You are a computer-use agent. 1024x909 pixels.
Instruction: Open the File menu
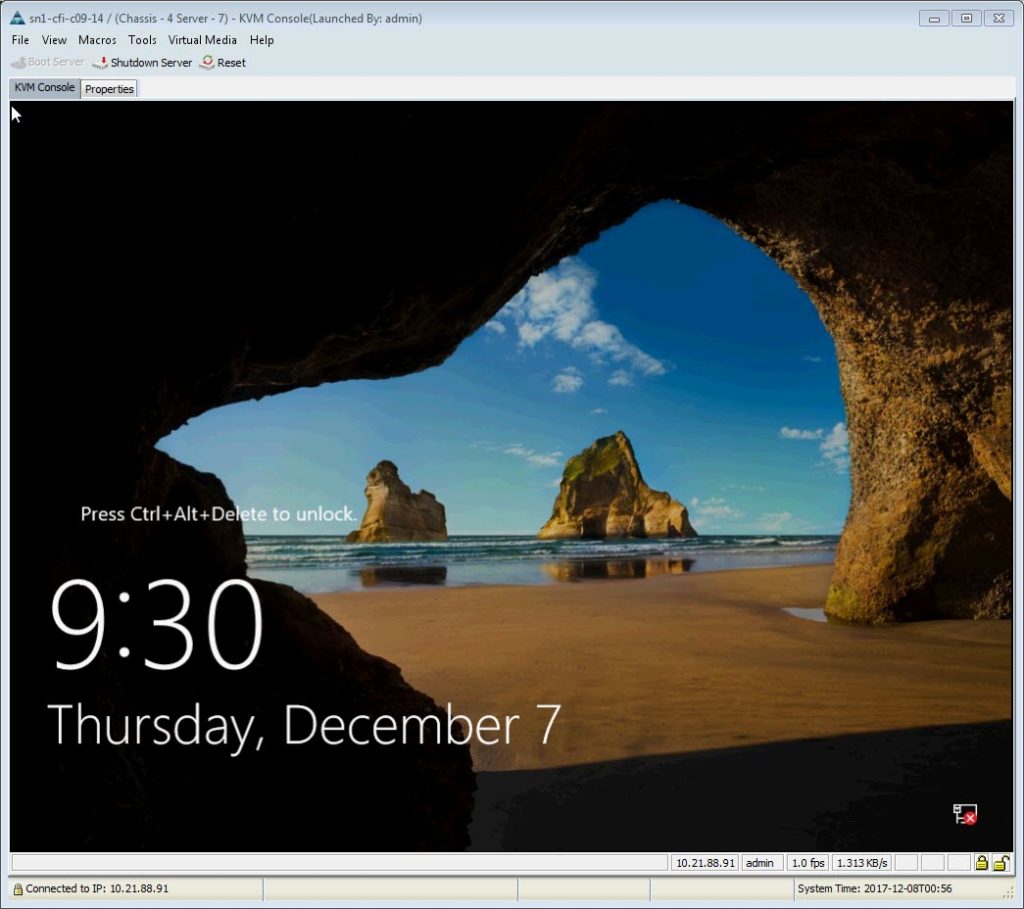point(20,40)
